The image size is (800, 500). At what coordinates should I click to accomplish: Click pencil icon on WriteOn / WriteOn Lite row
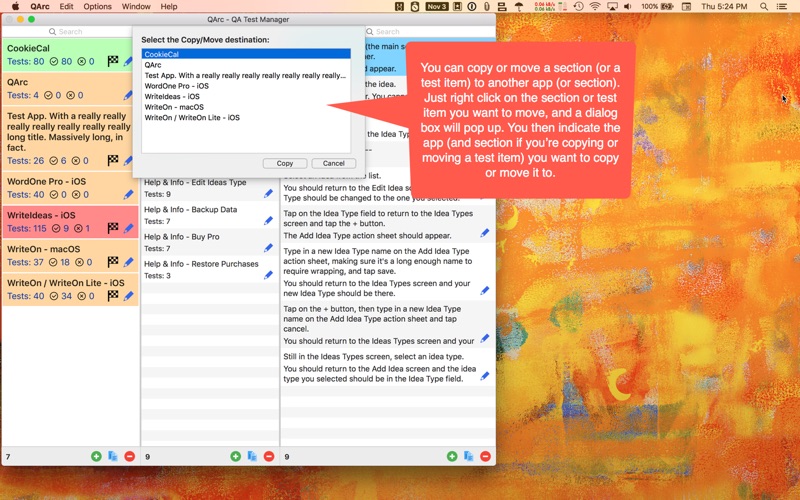[129, 296]
